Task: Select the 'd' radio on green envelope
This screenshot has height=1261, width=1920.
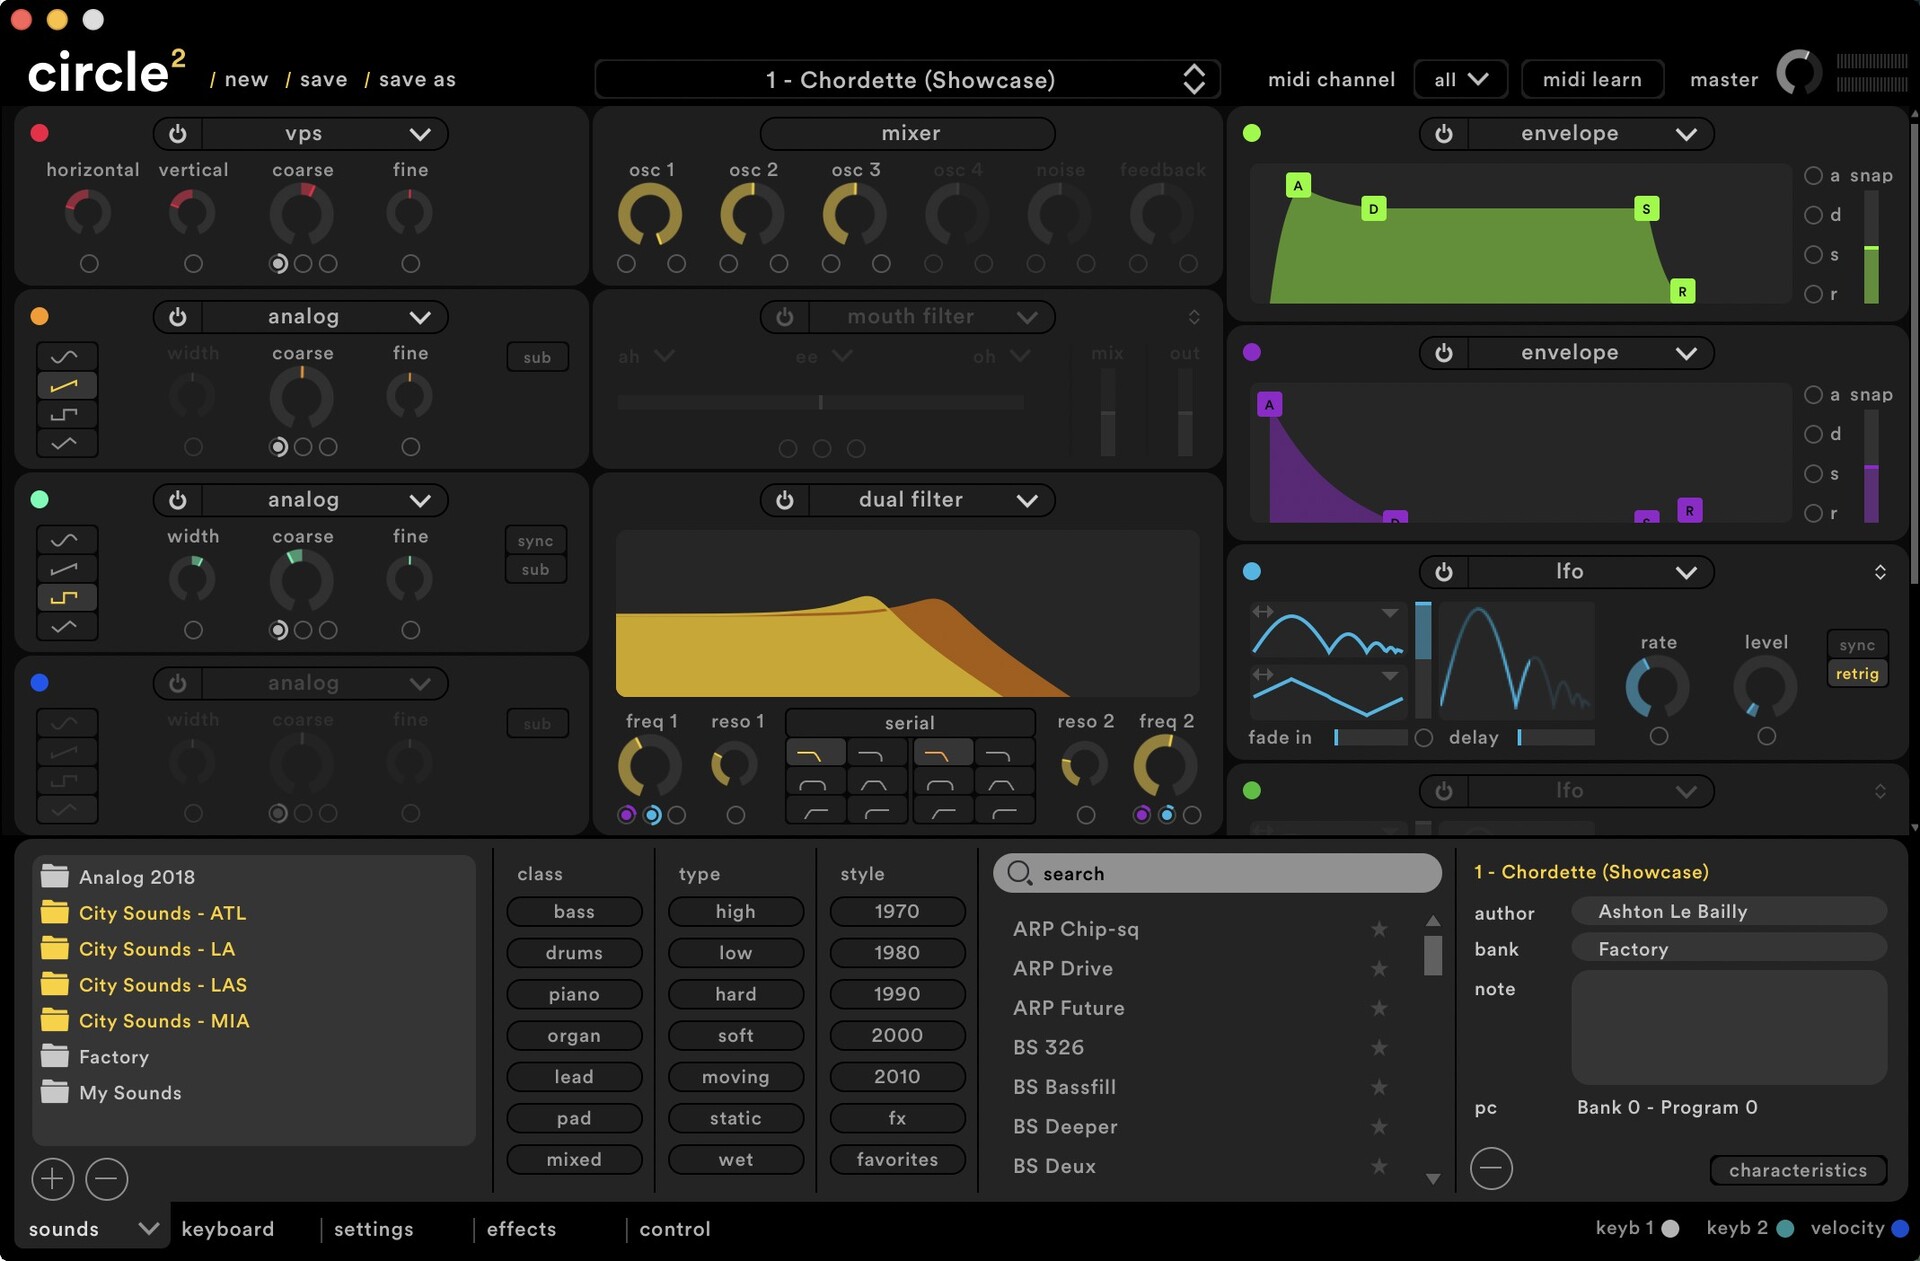Action: [x=1813, y=215]
